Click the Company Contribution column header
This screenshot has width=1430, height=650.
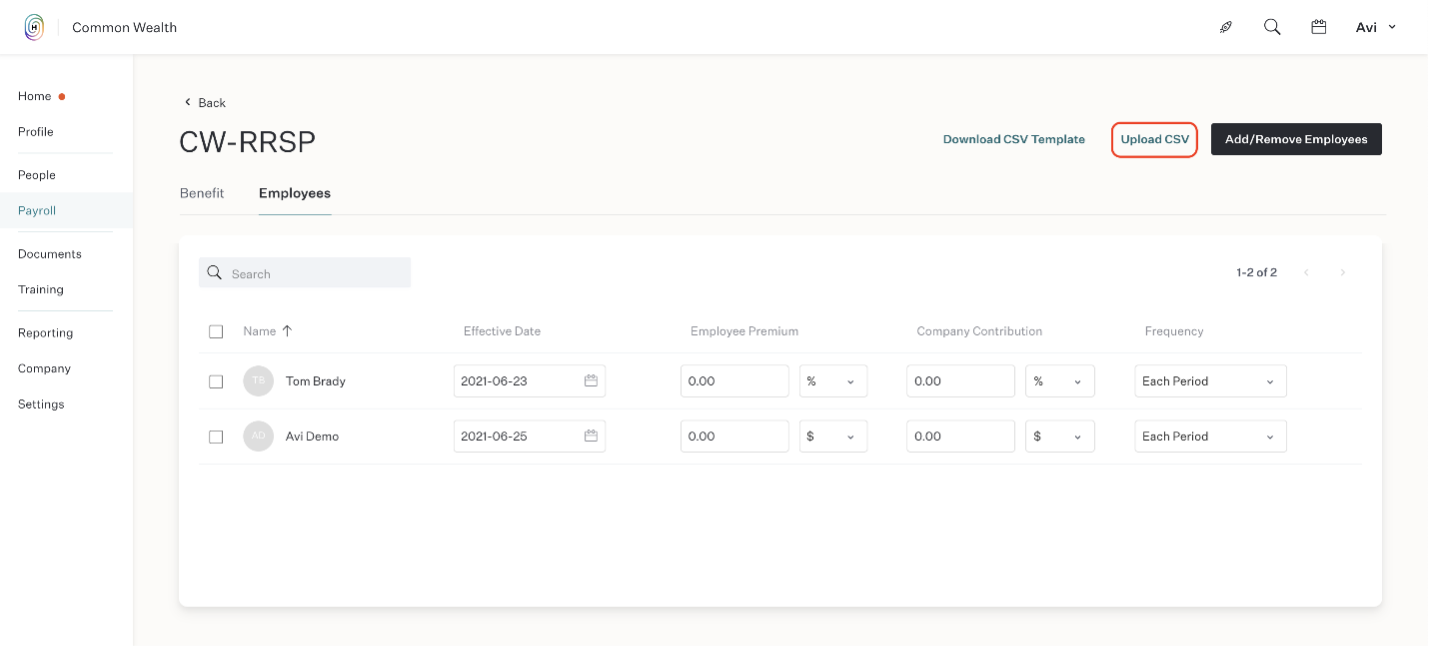[x=979, y=331]
